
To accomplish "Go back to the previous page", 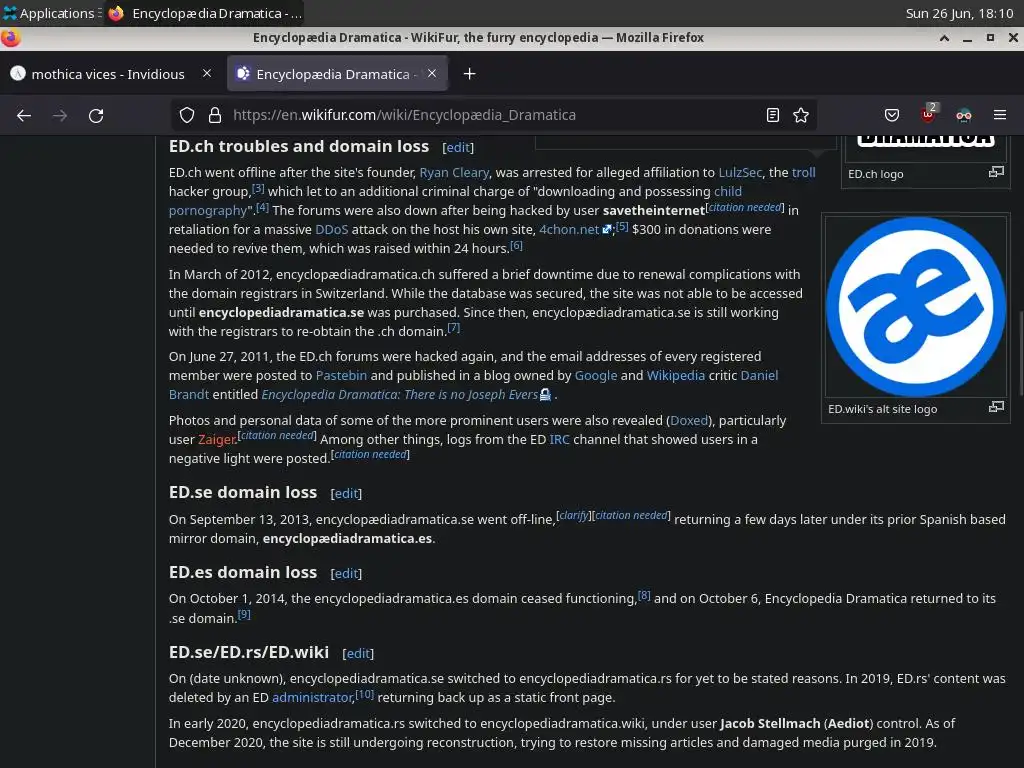I will tap(24, 116).
